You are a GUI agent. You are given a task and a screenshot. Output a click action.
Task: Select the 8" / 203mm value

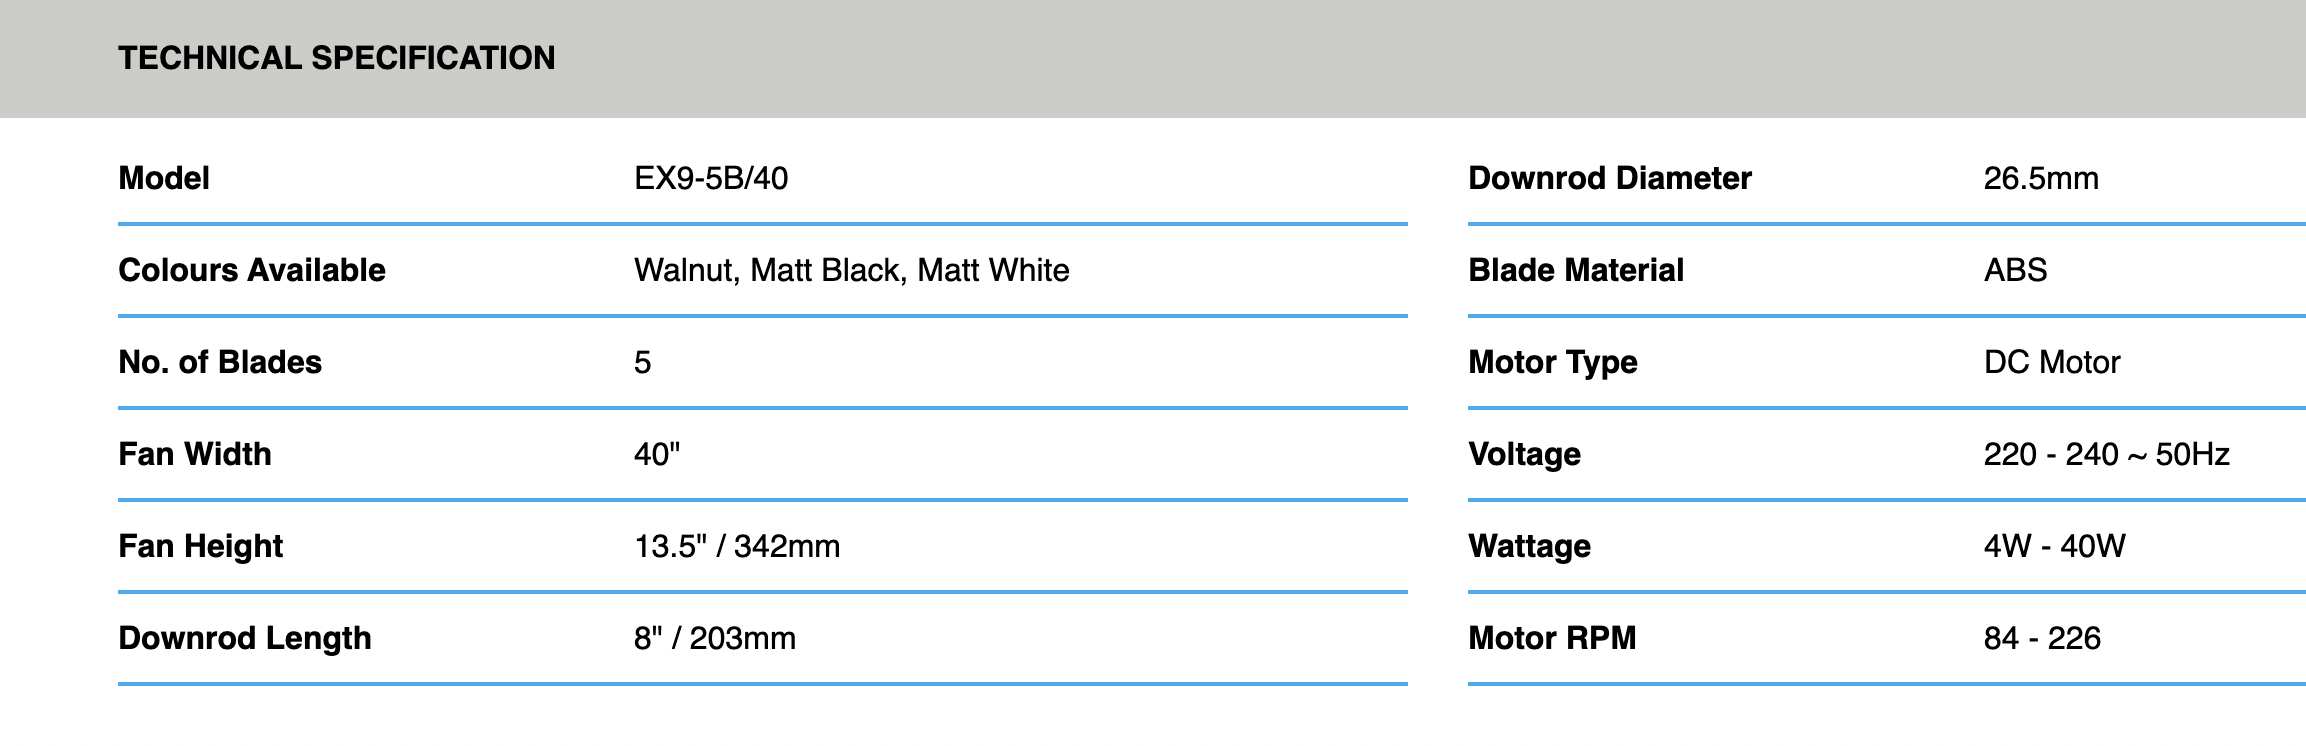(715, 639)
